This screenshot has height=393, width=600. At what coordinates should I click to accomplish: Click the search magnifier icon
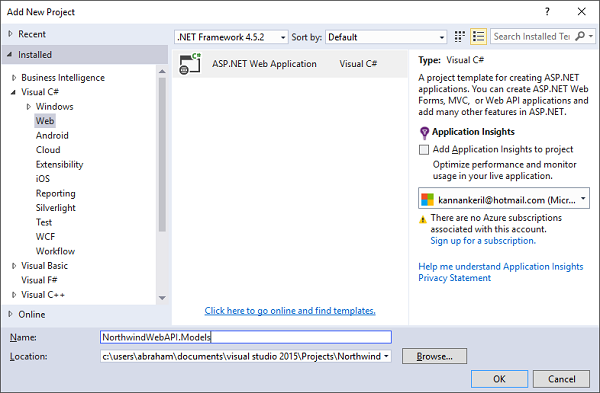(580, 36)
